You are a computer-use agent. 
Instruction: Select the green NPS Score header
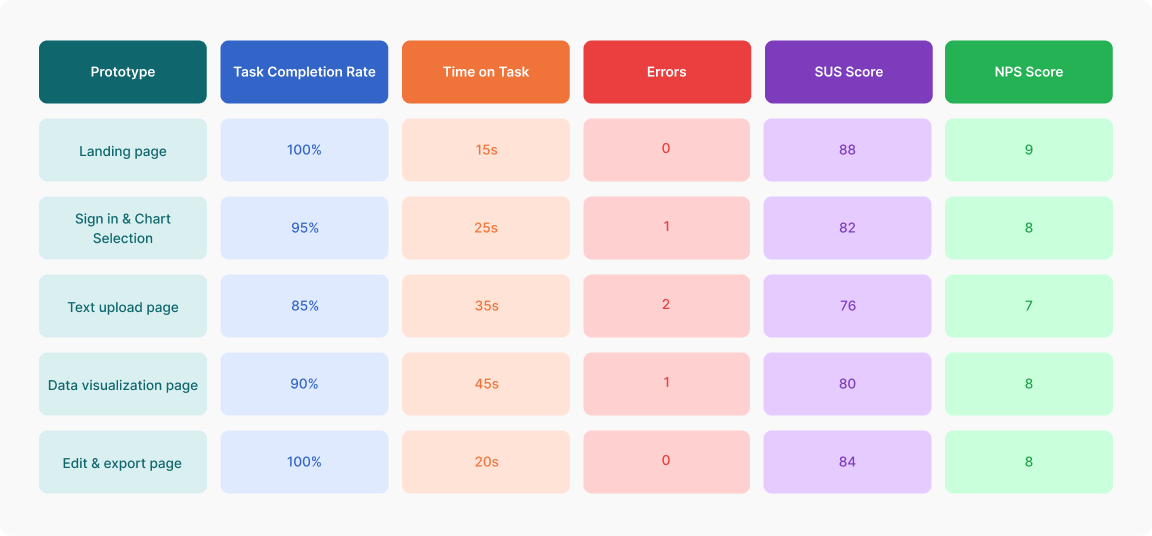click(1029, 72)
